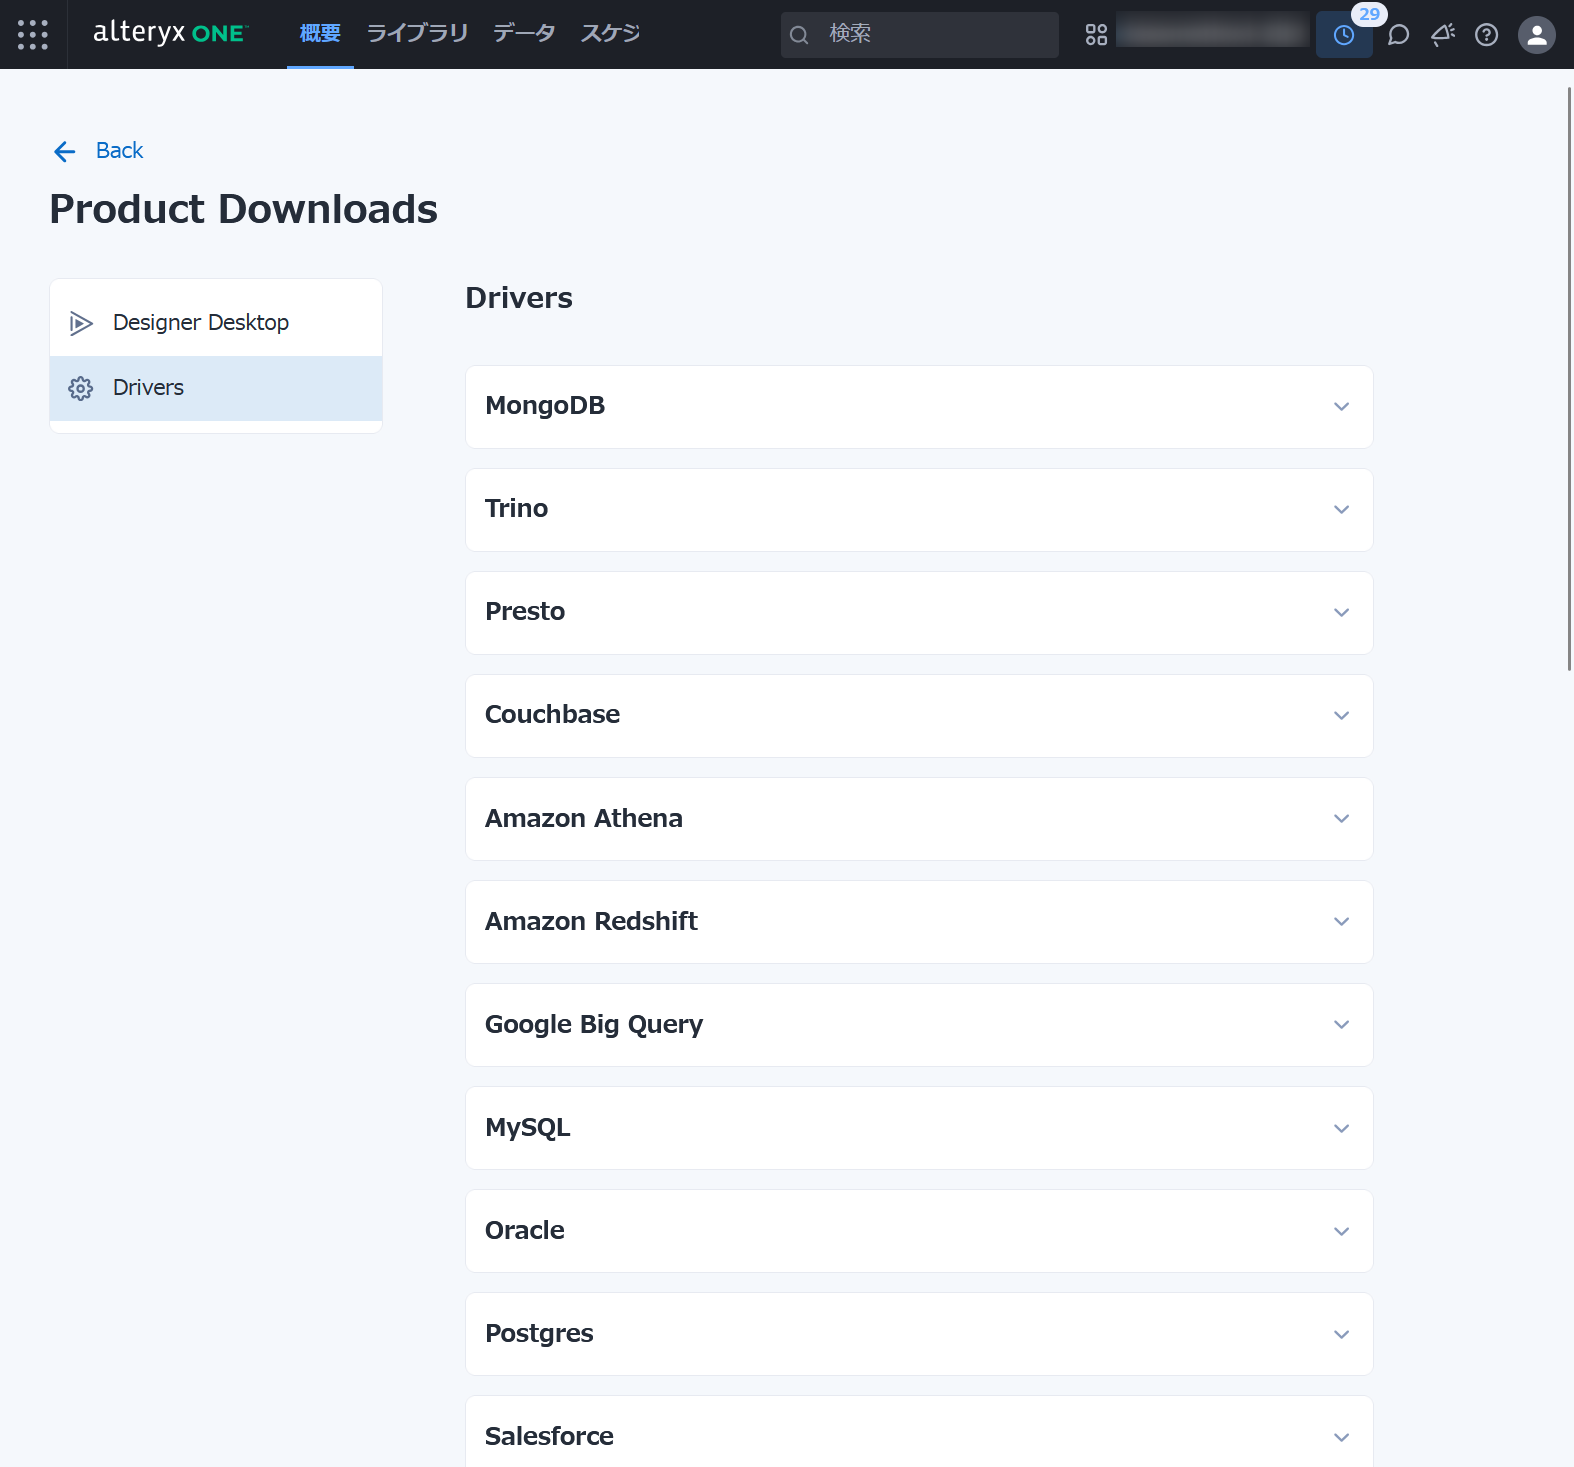The width and height of the screenshot is (1574, 1467).
Task: Expand the Presto driver section
Action: tap(919, 613)
